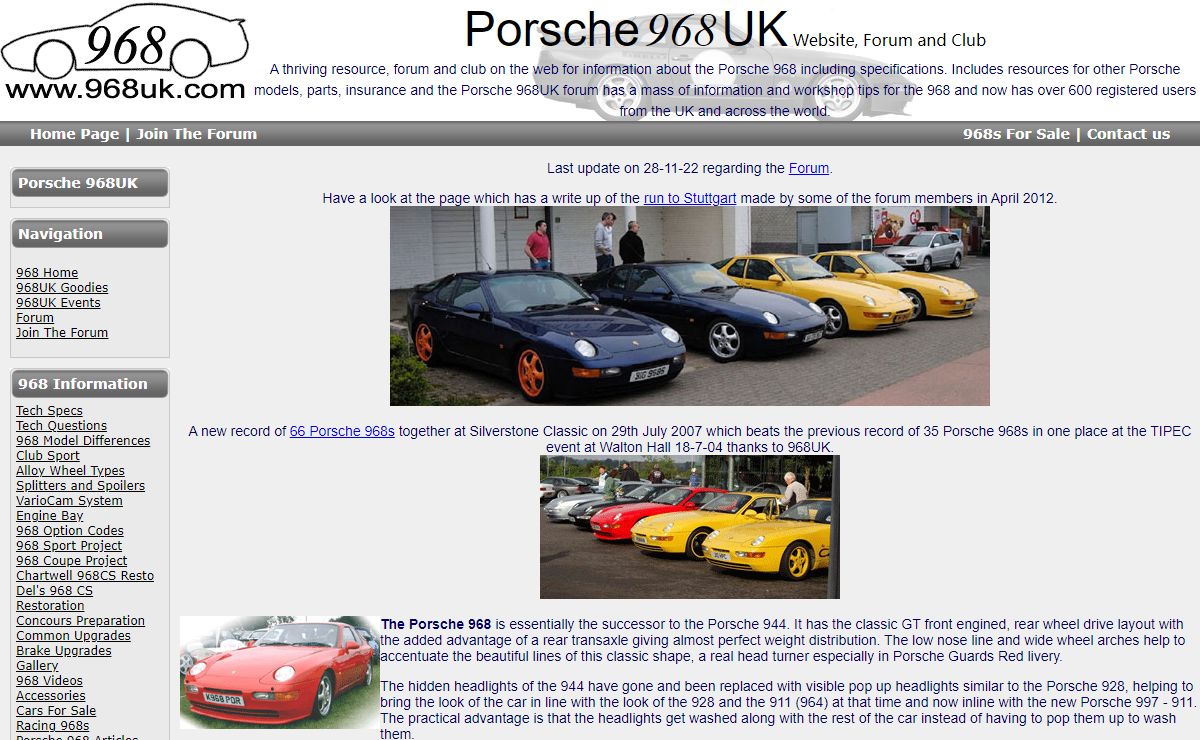The width and height of the screenshot is (1200, 740).
Task: Open 968UK Goodies in sidebar
Action: [62, 288]
